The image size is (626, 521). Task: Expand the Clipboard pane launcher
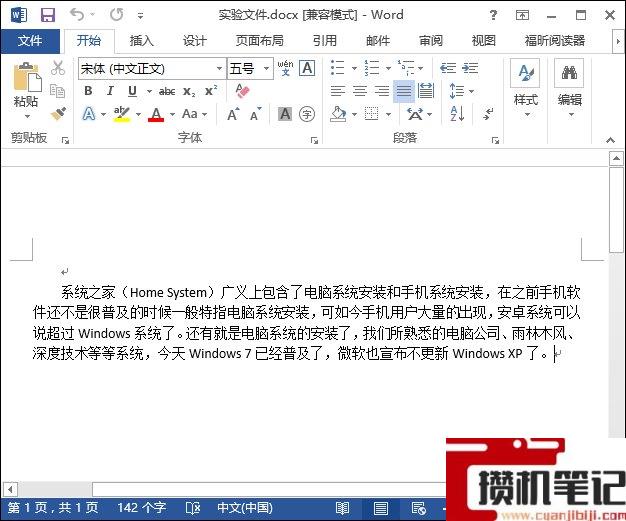[x=65, y=141]
